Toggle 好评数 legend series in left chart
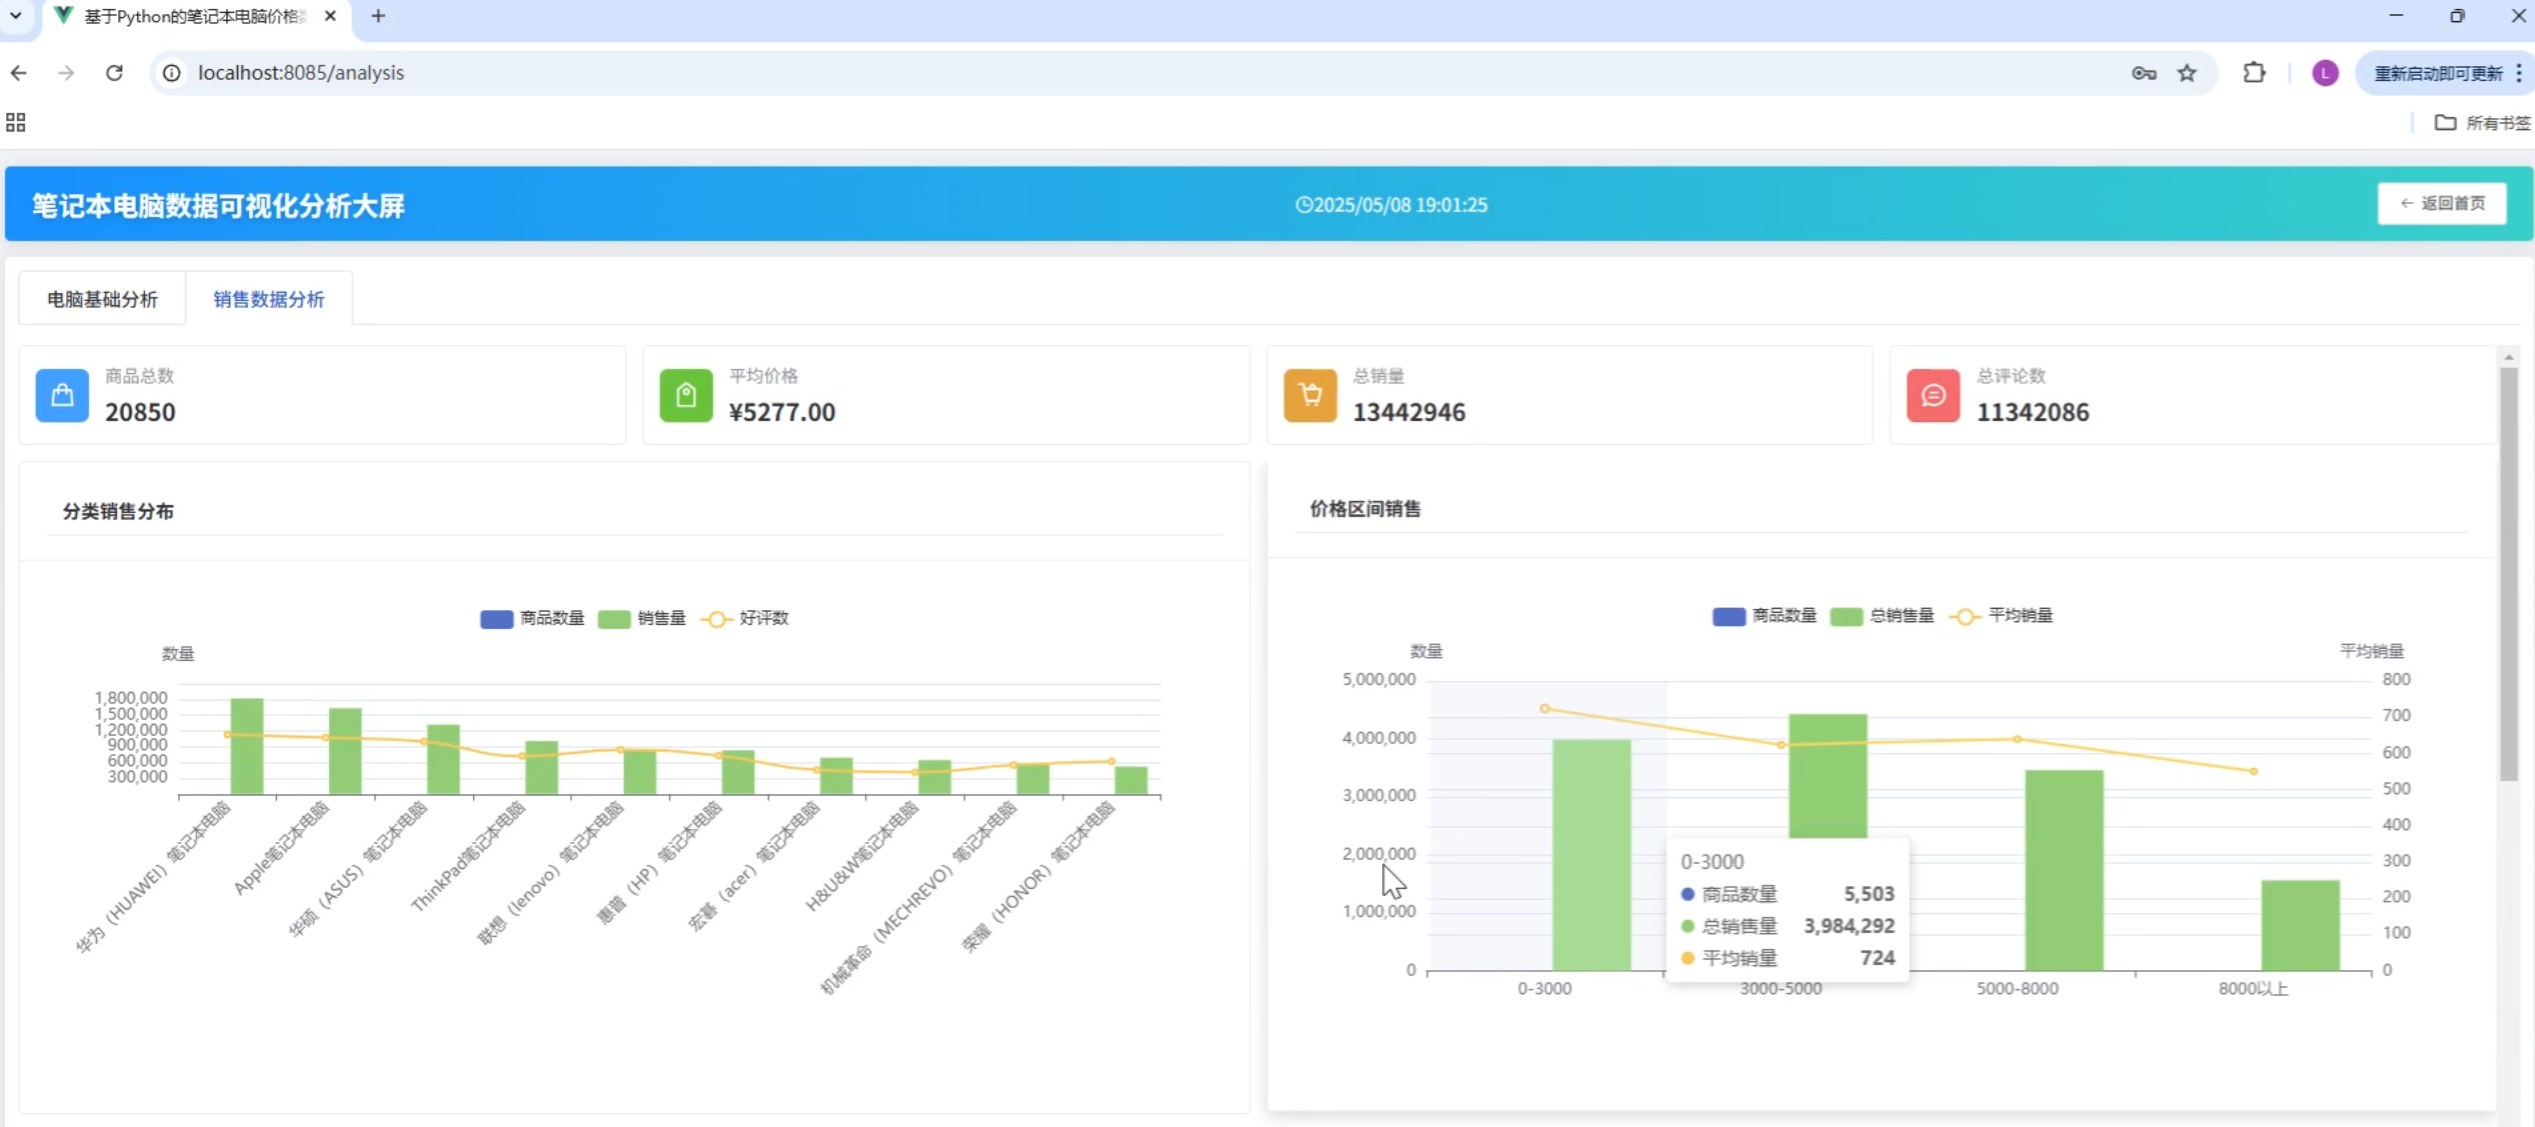 [745, 619]
